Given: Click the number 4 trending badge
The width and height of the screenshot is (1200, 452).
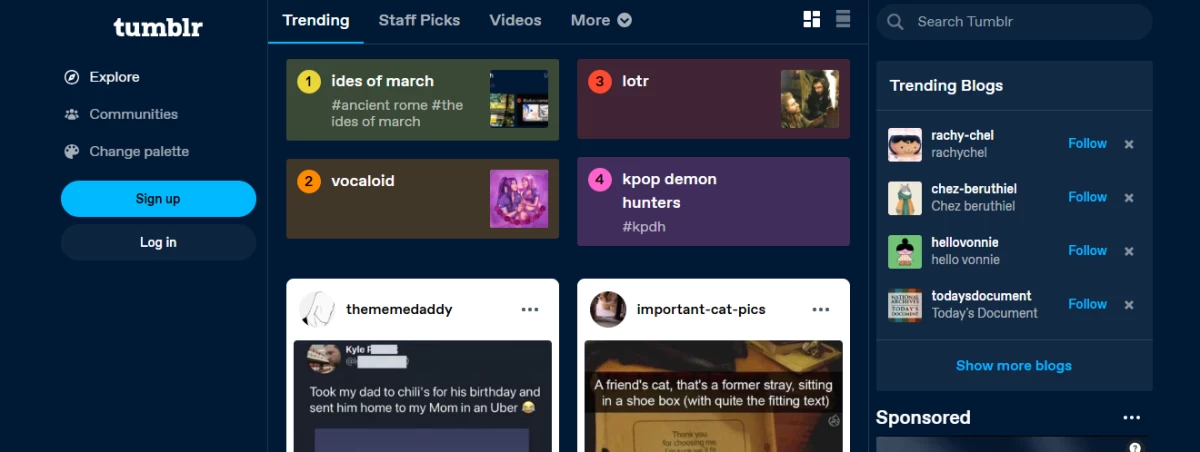Looking at the screenshot, I should 600,180.
